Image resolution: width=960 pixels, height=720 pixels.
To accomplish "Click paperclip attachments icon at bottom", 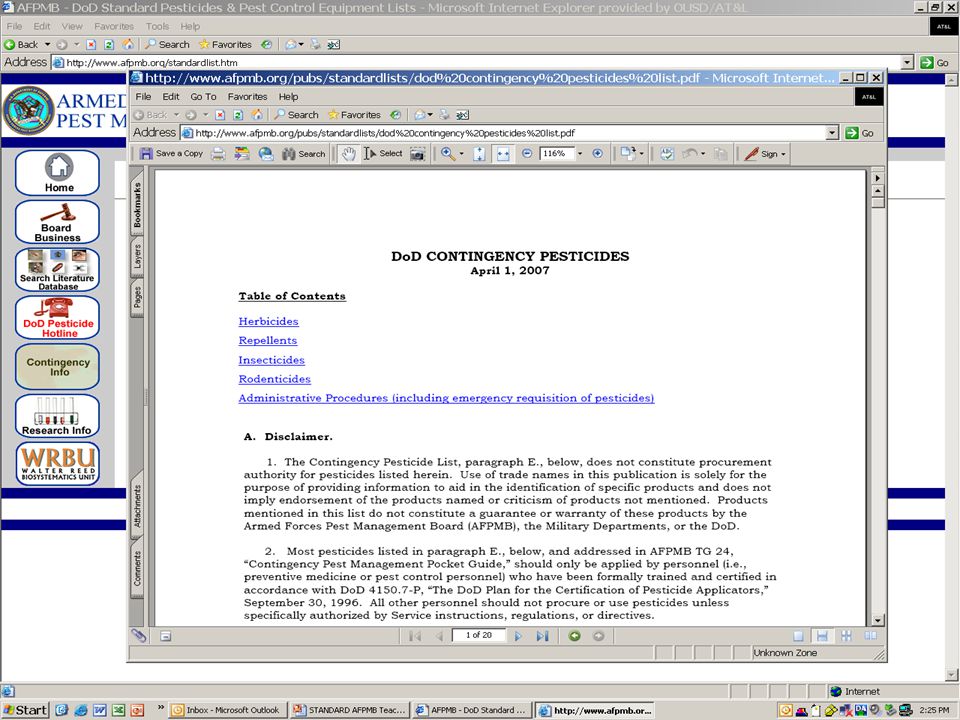I will (x=139, y=636).
